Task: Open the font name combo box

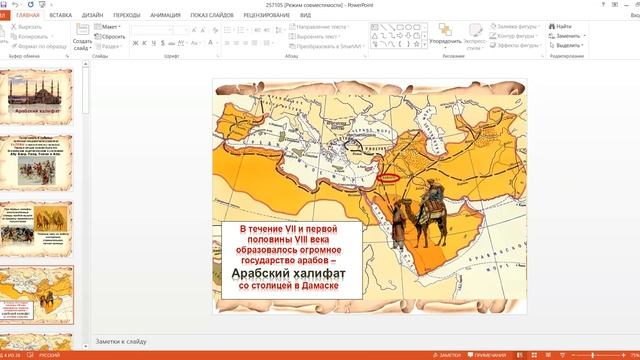Action: (x=151, y=30)
